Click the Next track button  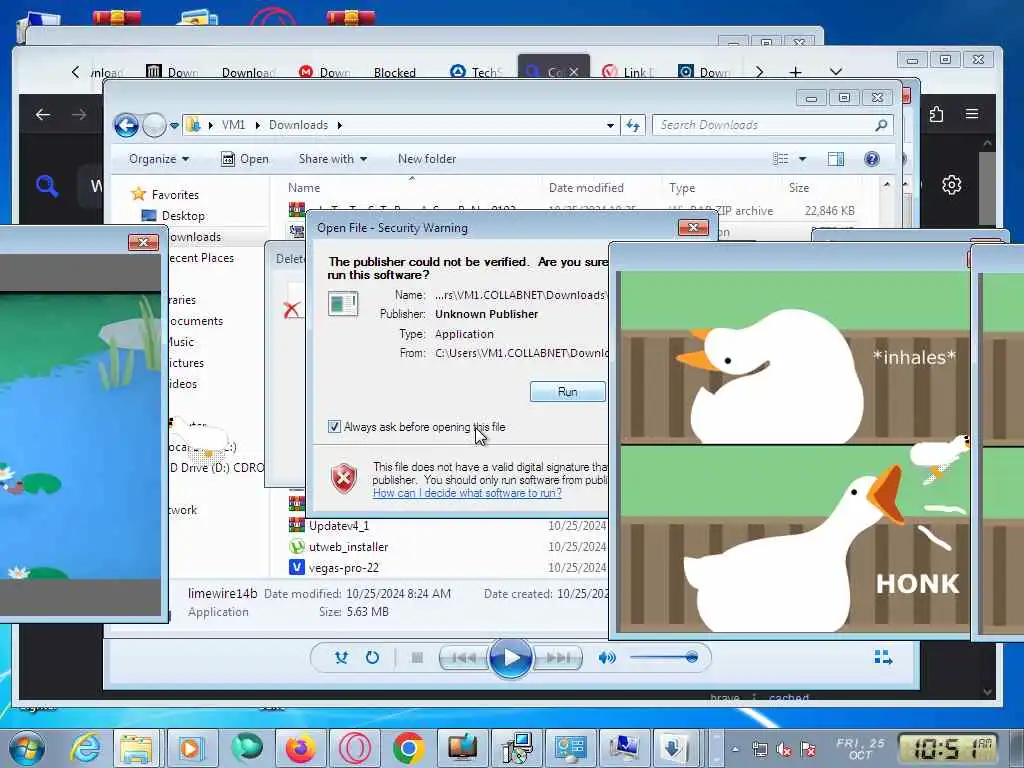tap(557, 658)
